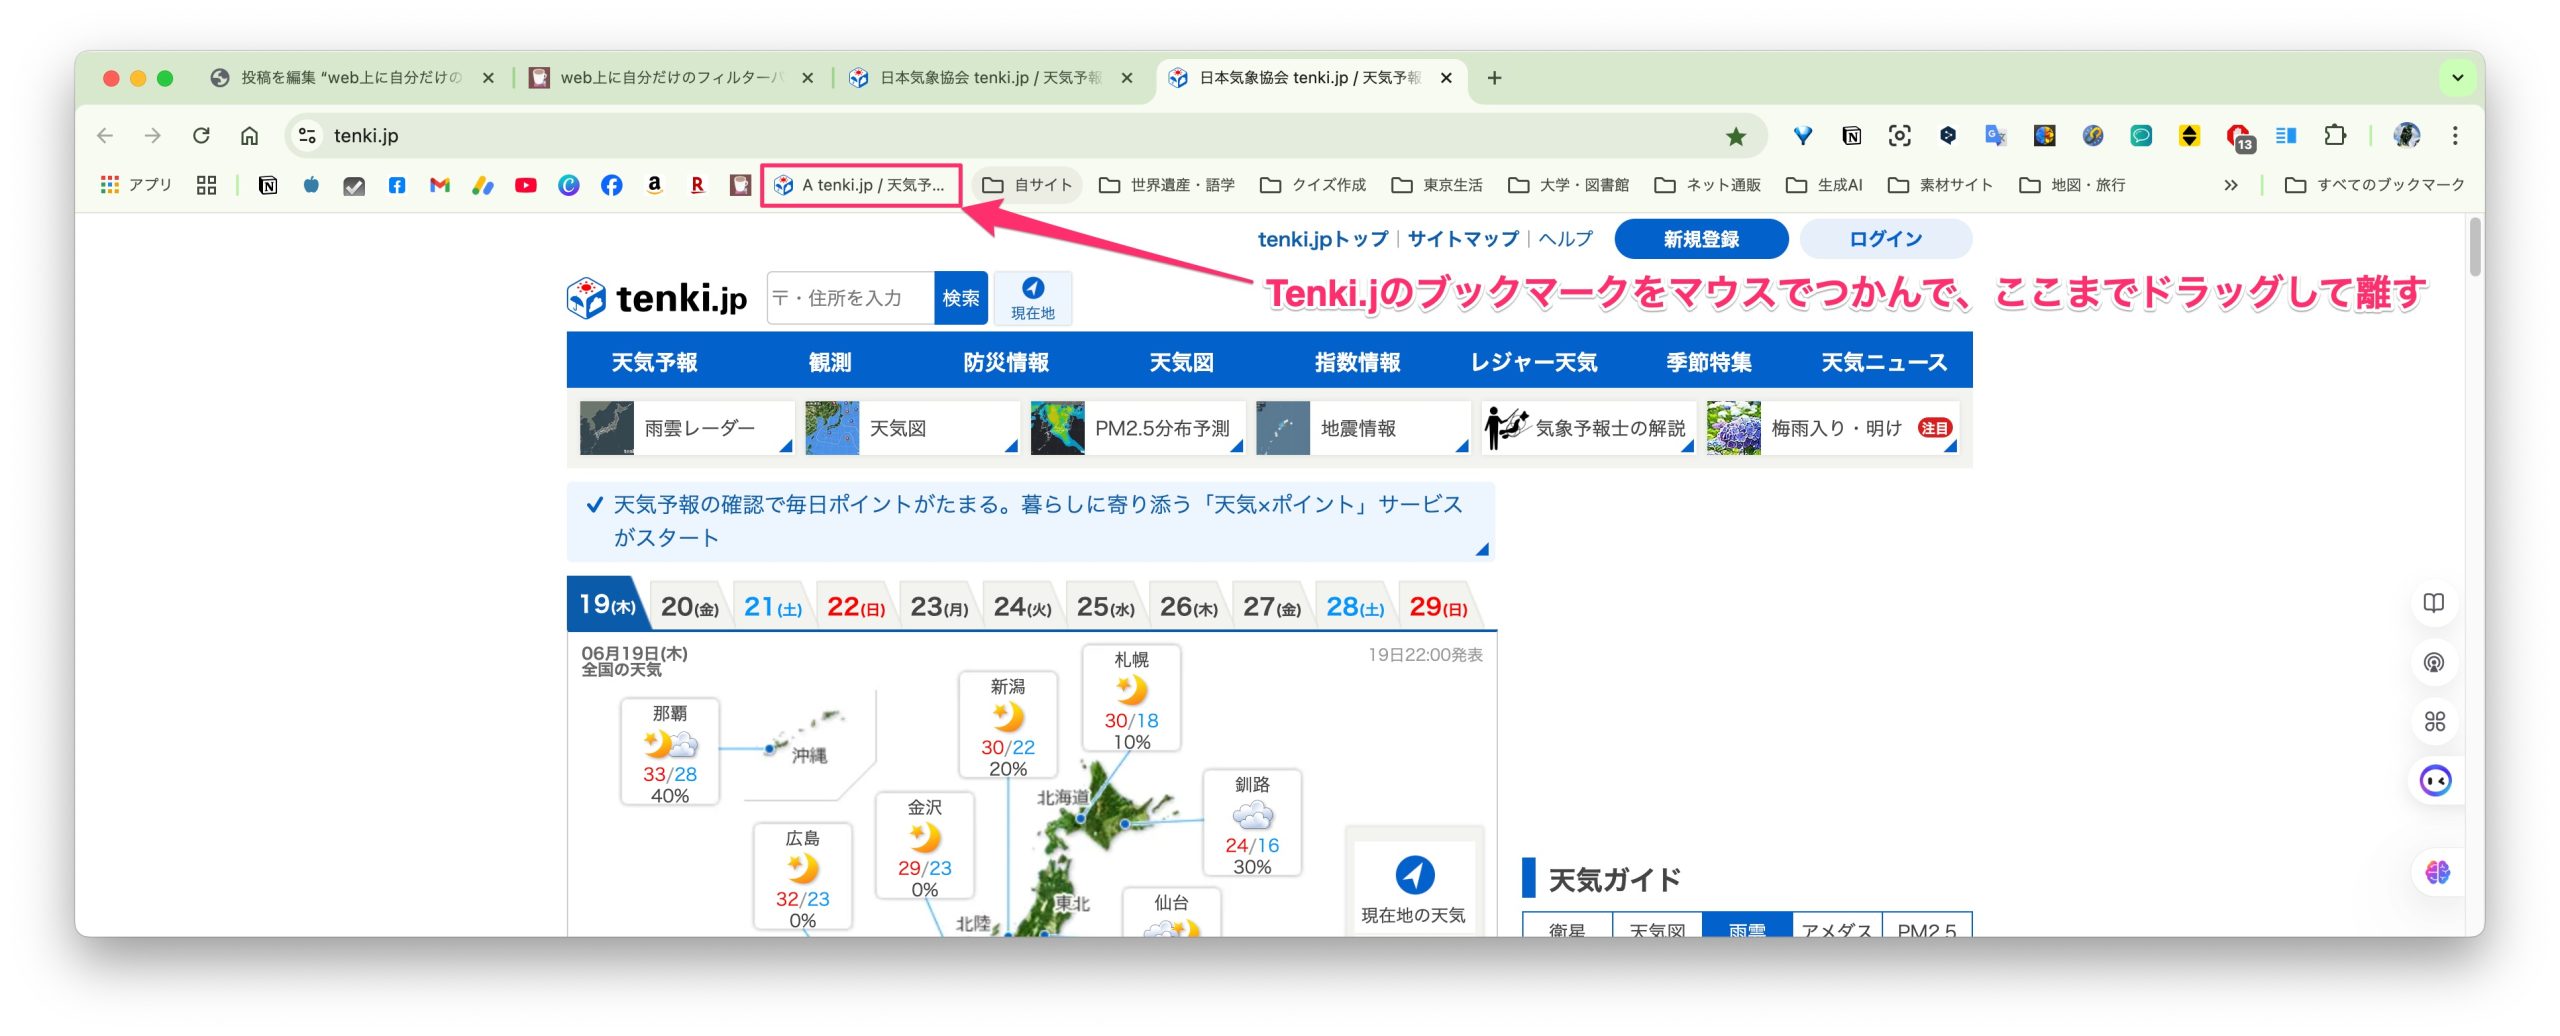Click the 検索 search button

960,298
